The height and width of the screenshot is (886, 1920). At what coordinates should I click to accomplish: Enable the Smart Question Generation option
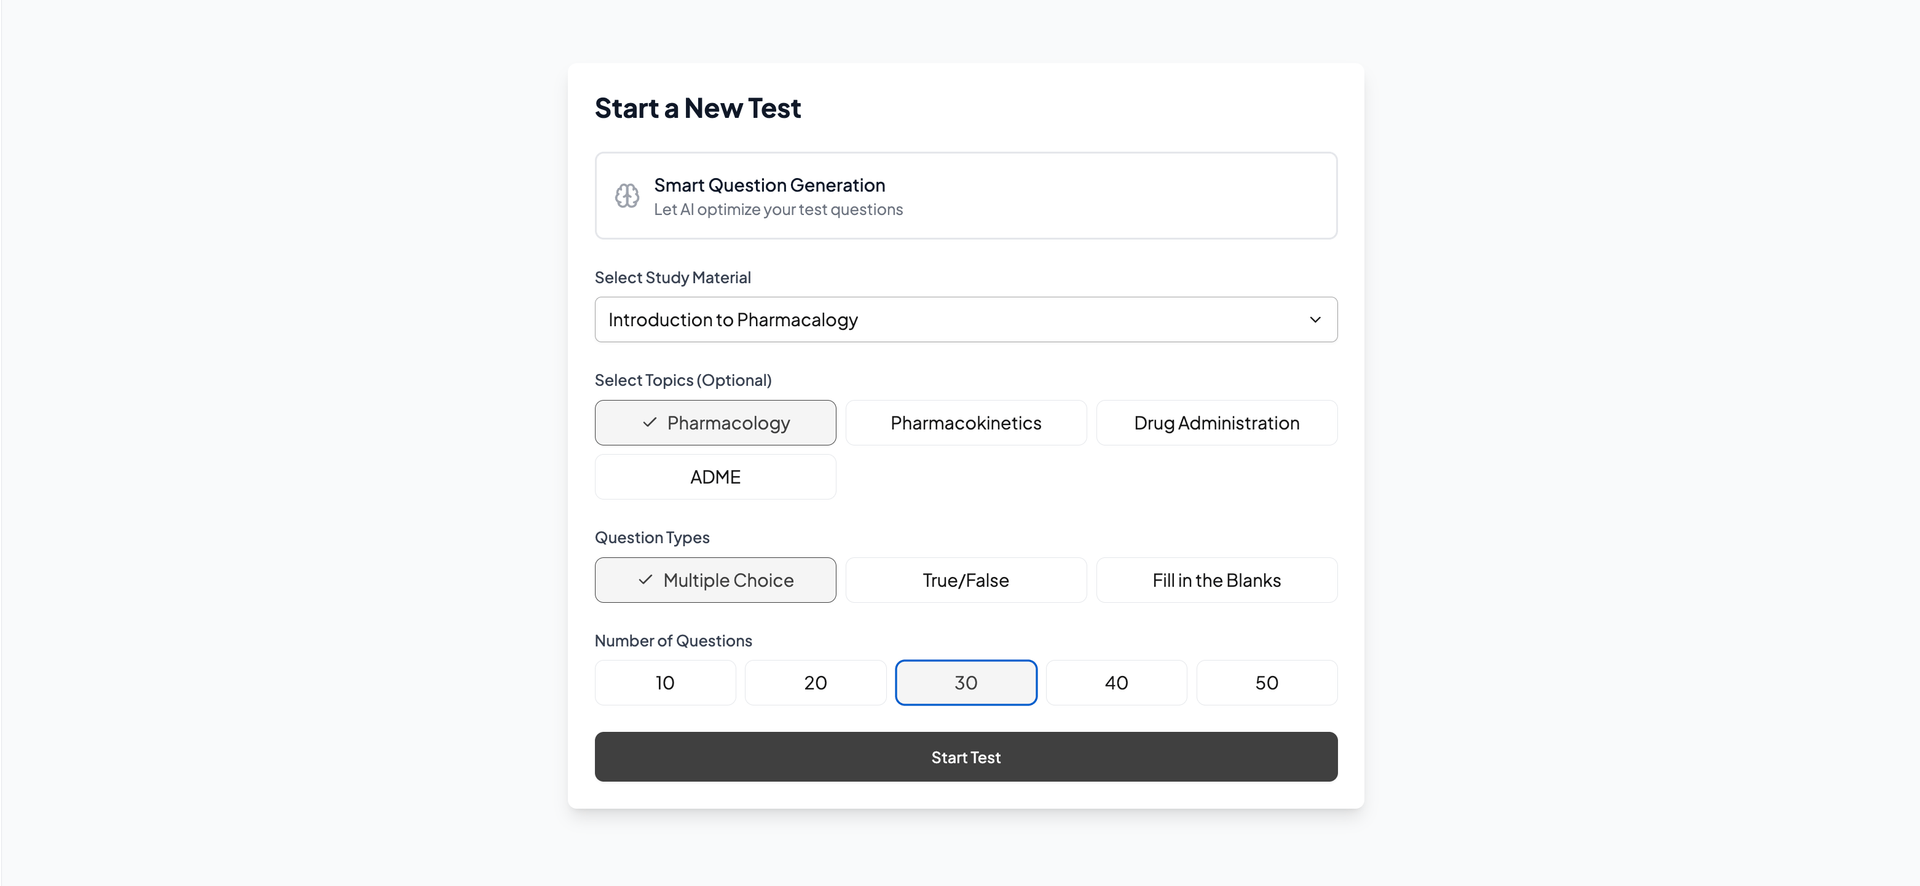[965, 196]
